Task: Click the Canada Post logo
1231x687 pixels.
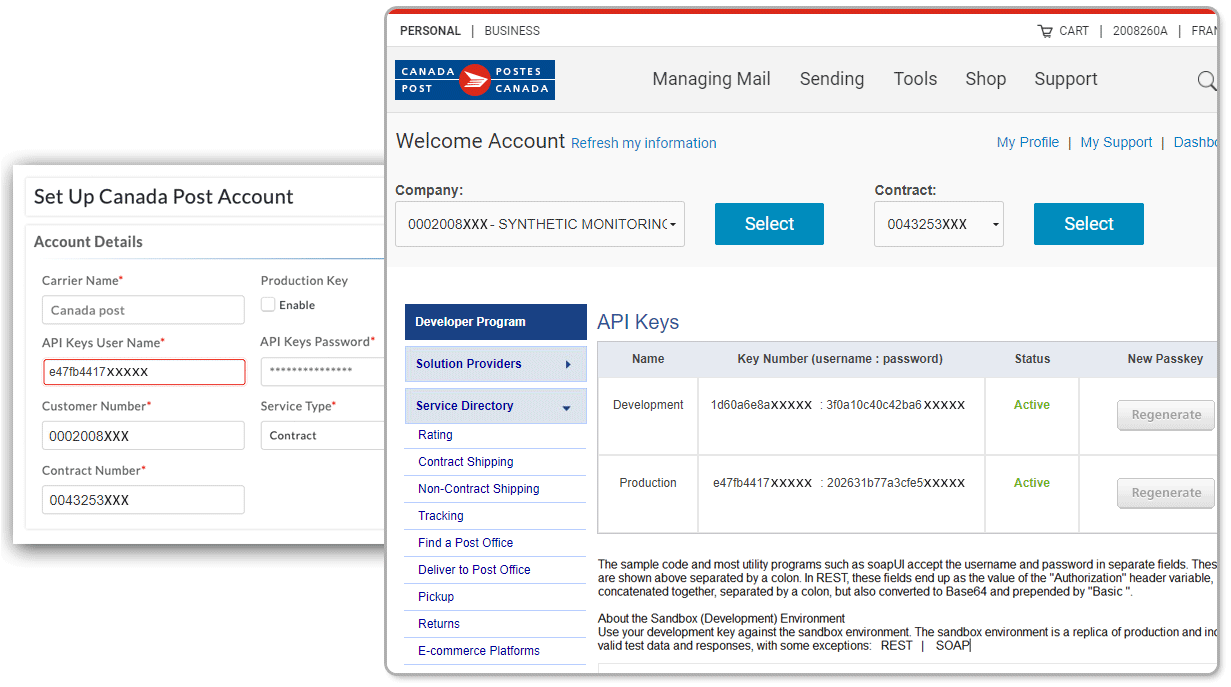Action: [x=475, y=80]
